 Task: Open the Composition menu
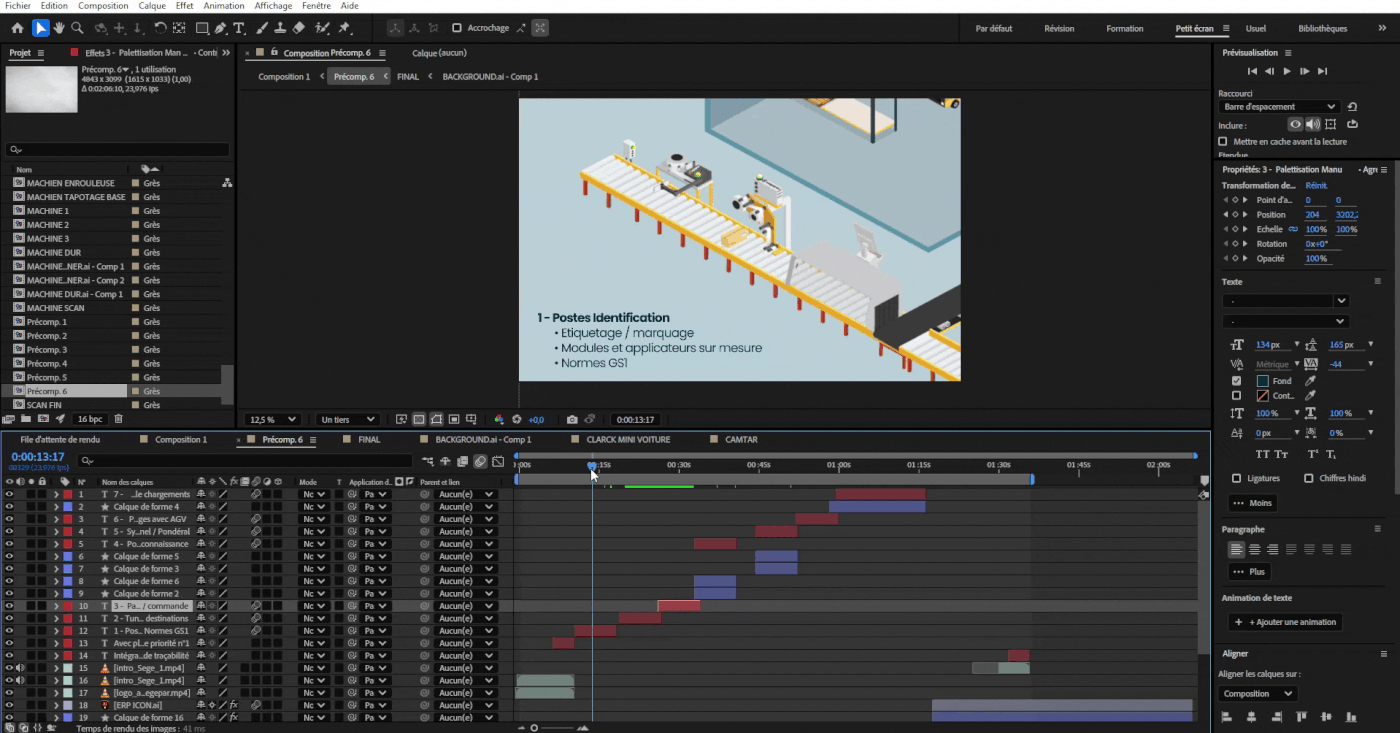coord(103,6)
